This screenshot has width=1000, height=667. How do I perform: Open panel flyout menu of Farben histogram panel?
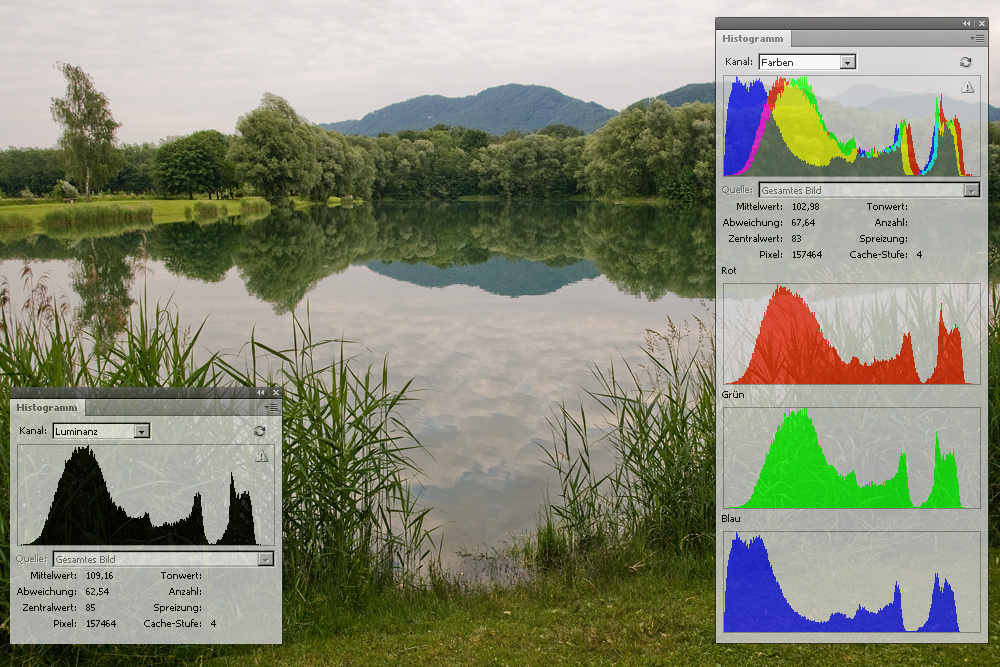[977, 38]
